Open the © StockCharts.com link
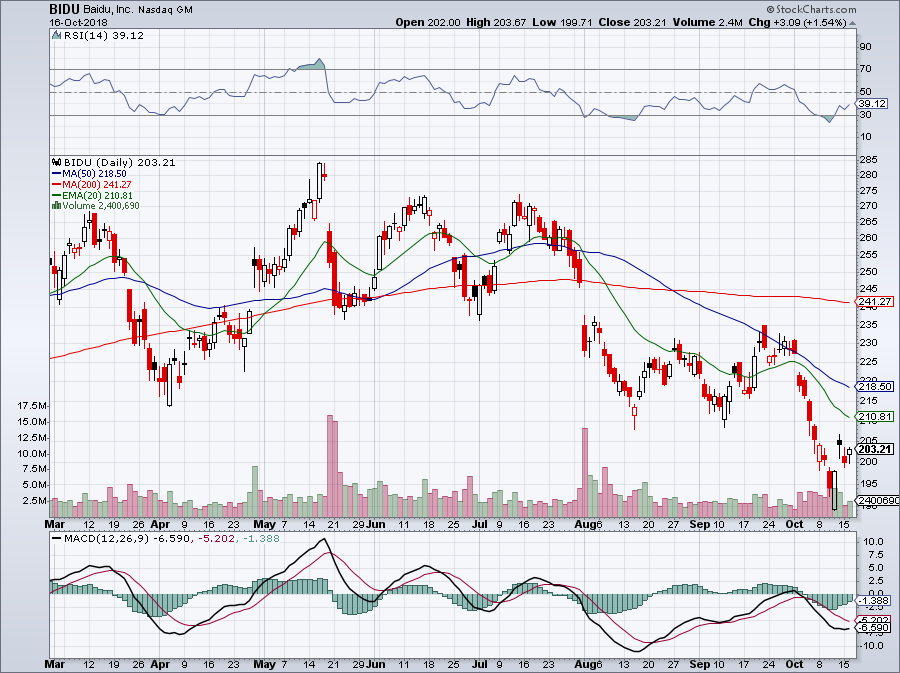 (x=810, y=9)
